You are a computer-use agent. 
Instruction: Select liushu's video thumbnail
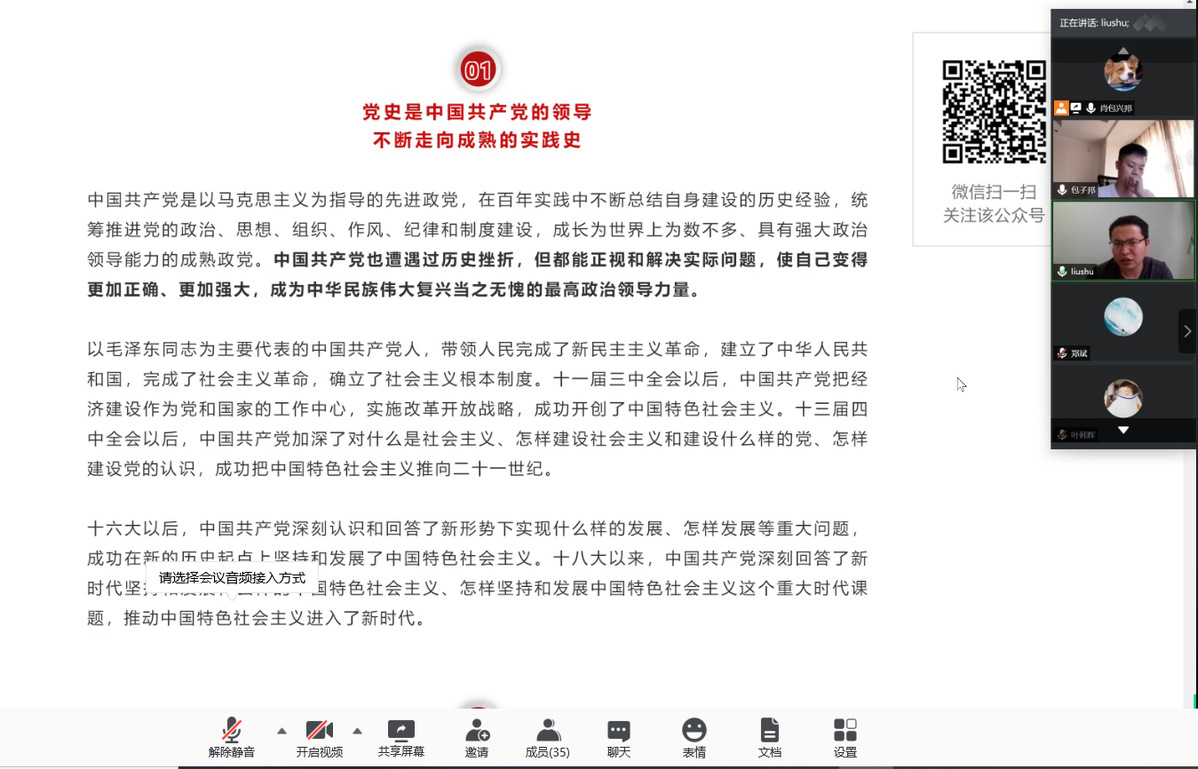point(1123,240)
